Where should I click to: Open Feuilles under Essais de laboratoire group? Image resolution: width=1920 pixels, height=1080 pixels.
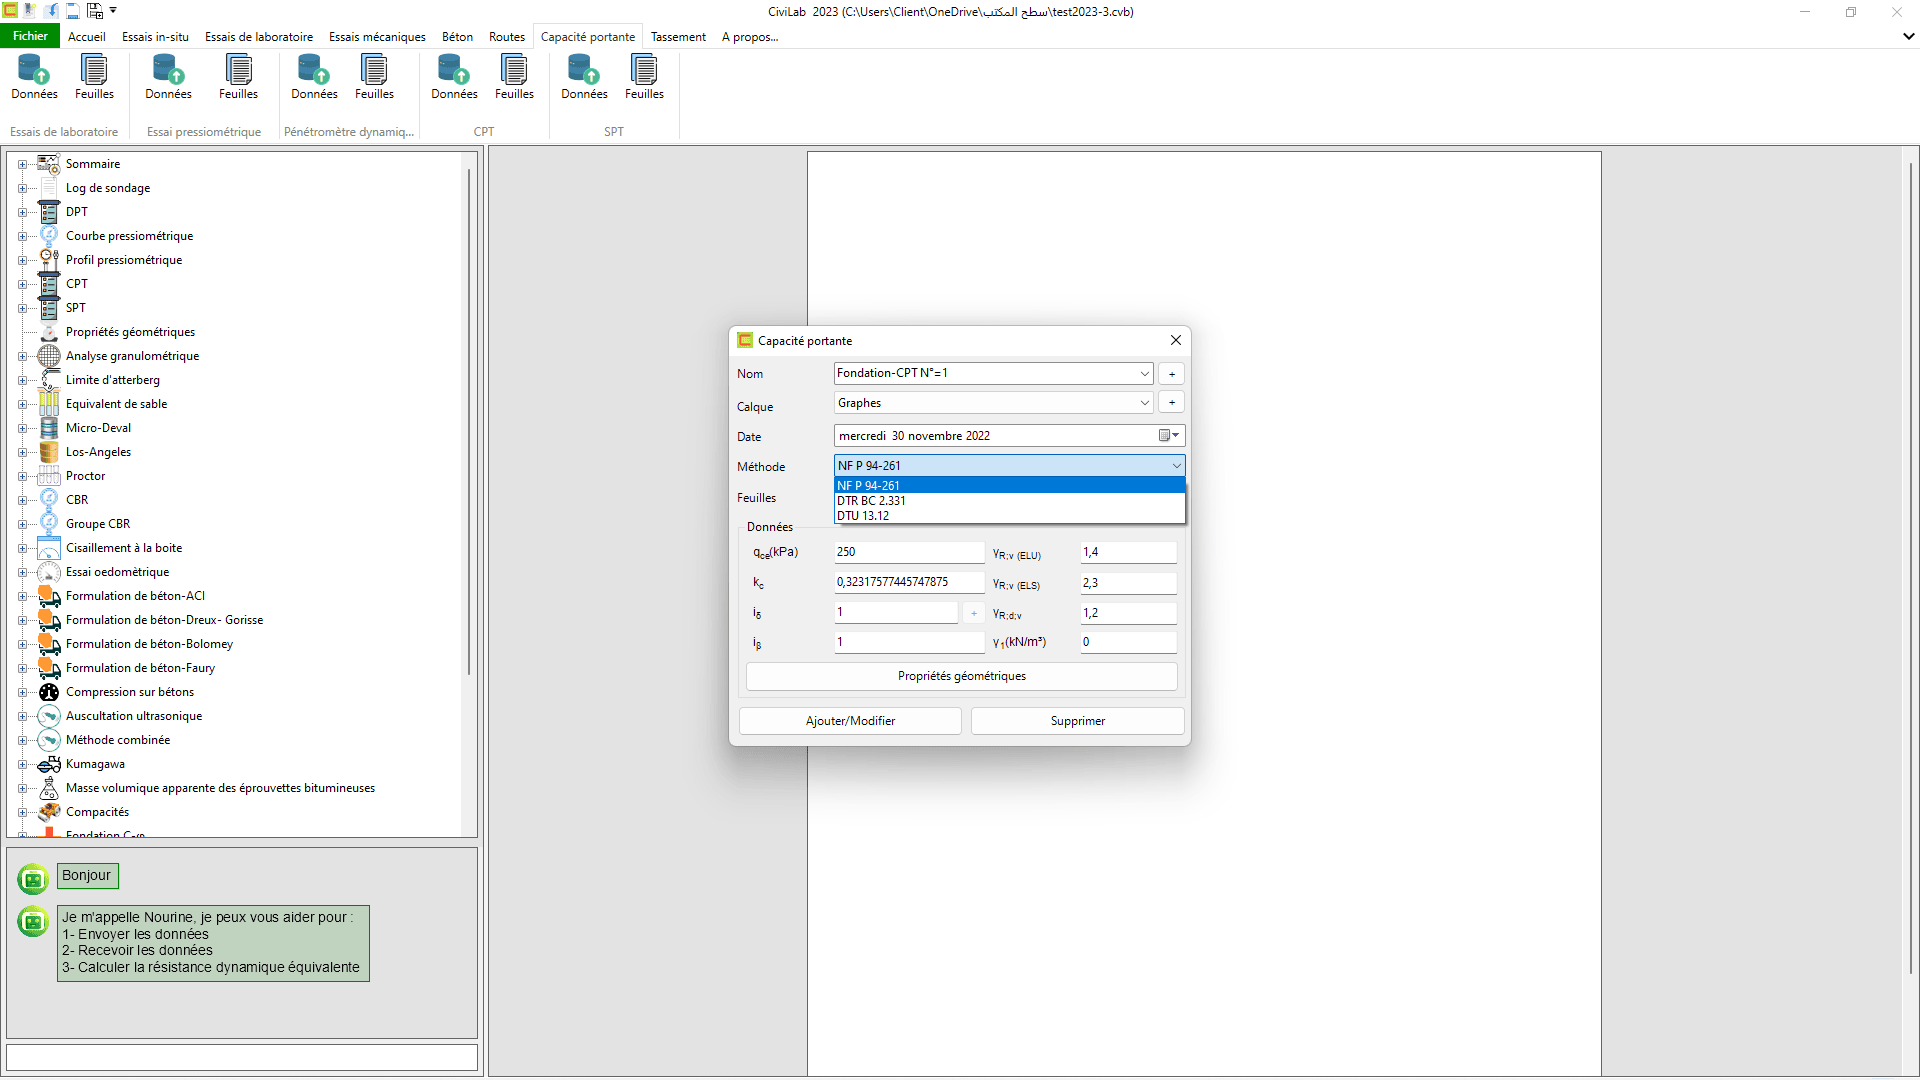tap(94, 77)
